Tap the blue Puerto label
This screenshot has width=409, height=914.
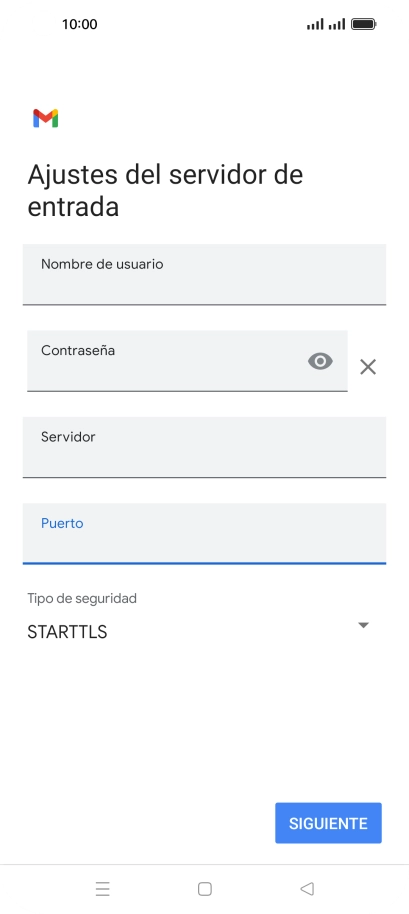click(62, 523)
